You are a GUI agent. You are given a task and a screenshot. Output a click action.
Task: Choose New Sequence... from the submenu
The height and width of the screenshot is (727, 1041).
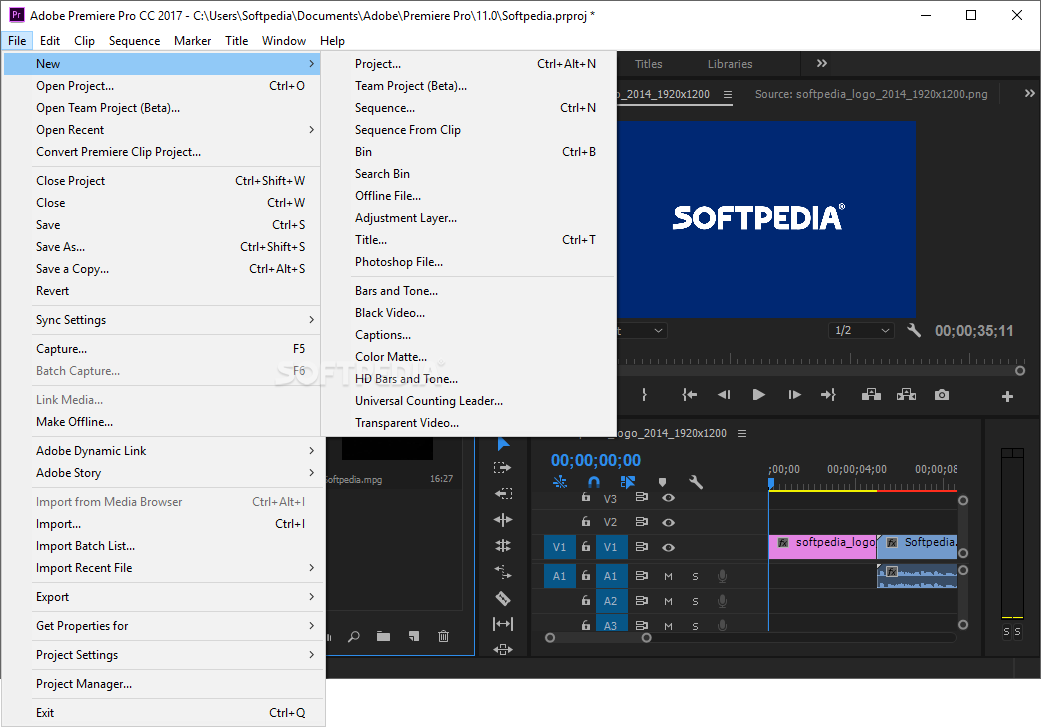point(469,108)
